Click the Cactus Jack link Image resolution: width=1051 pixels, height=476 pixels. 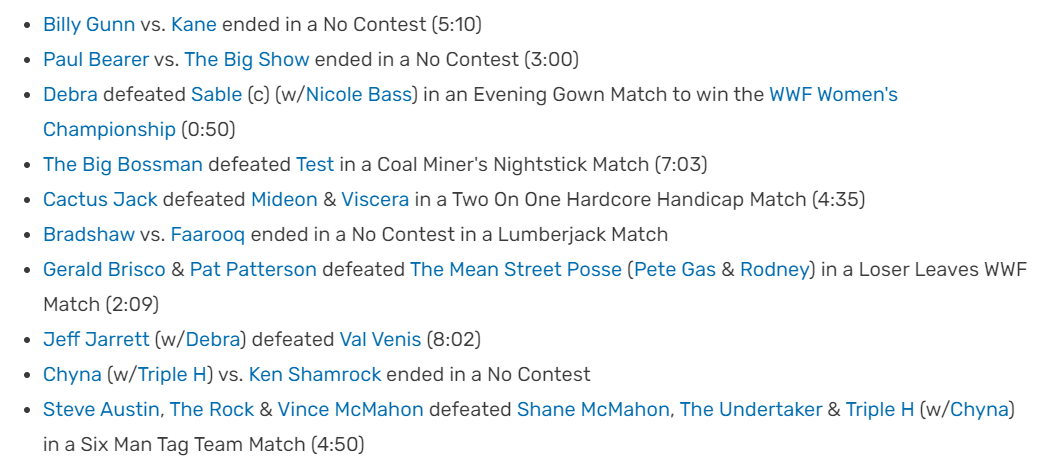click(101, 199)
